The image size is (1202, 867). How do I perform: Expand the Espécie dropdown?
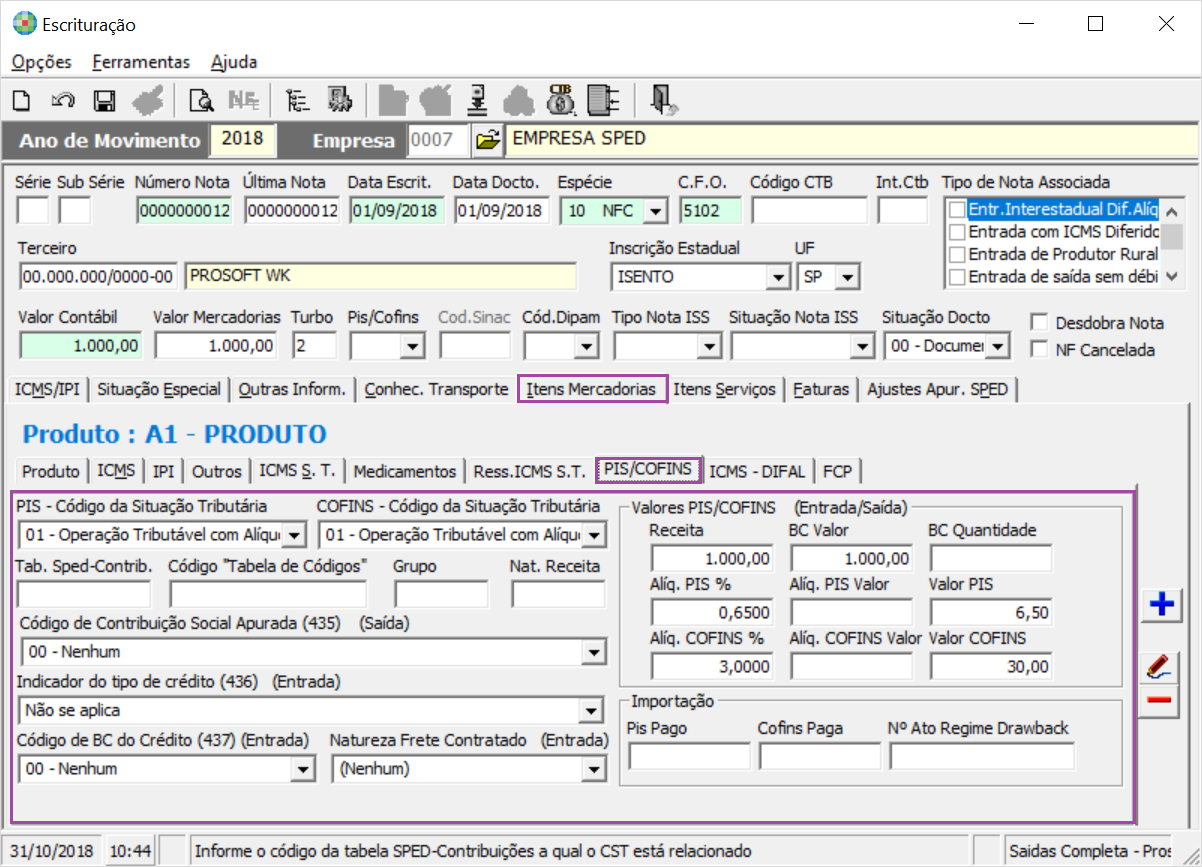click(655, 211)
